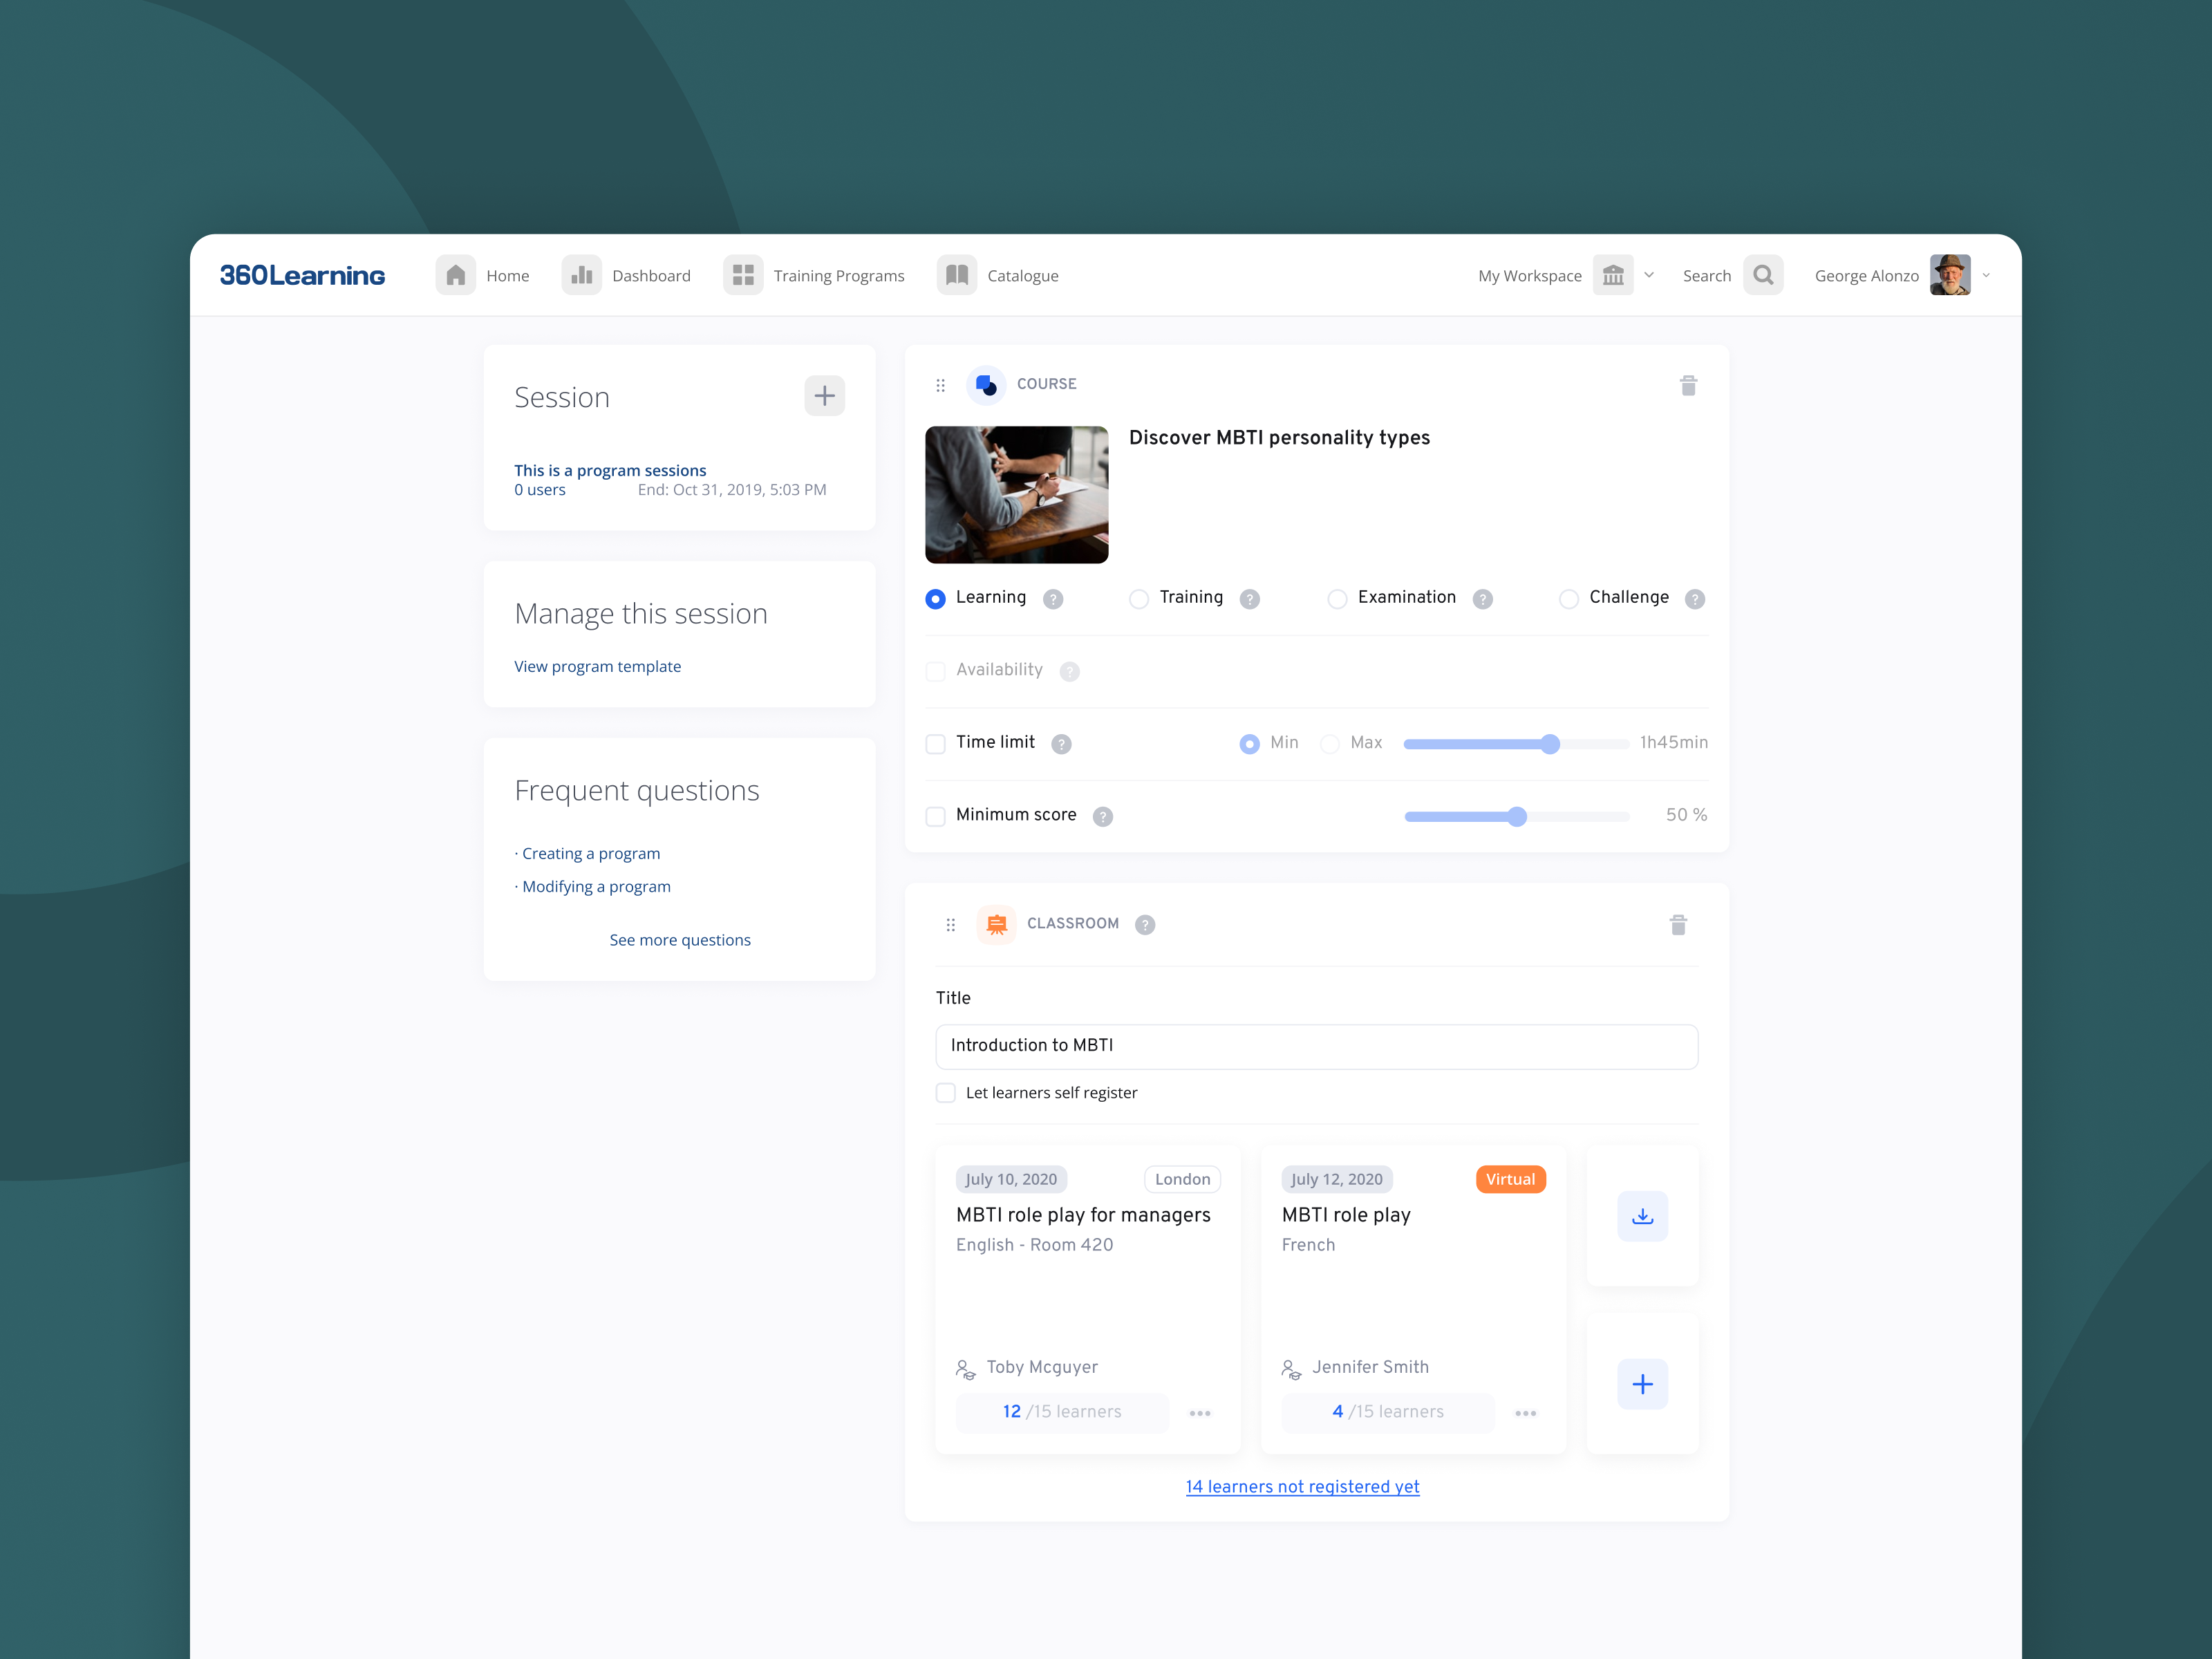Screen dimensions: 2212x1659
Task: Click the Search magnifier icon
Action: click(x=1763, y=274)
